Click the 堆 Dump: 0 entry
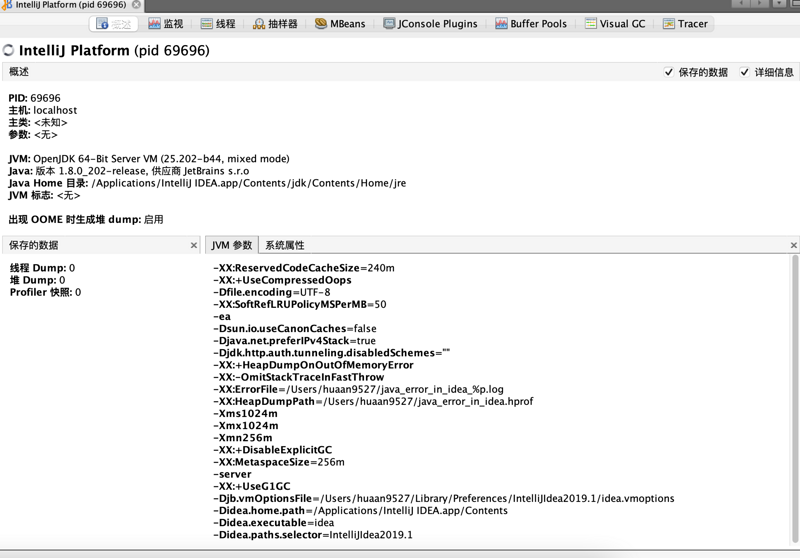The image size is (800, 558). pyautogui.click(x=37, y=280)
